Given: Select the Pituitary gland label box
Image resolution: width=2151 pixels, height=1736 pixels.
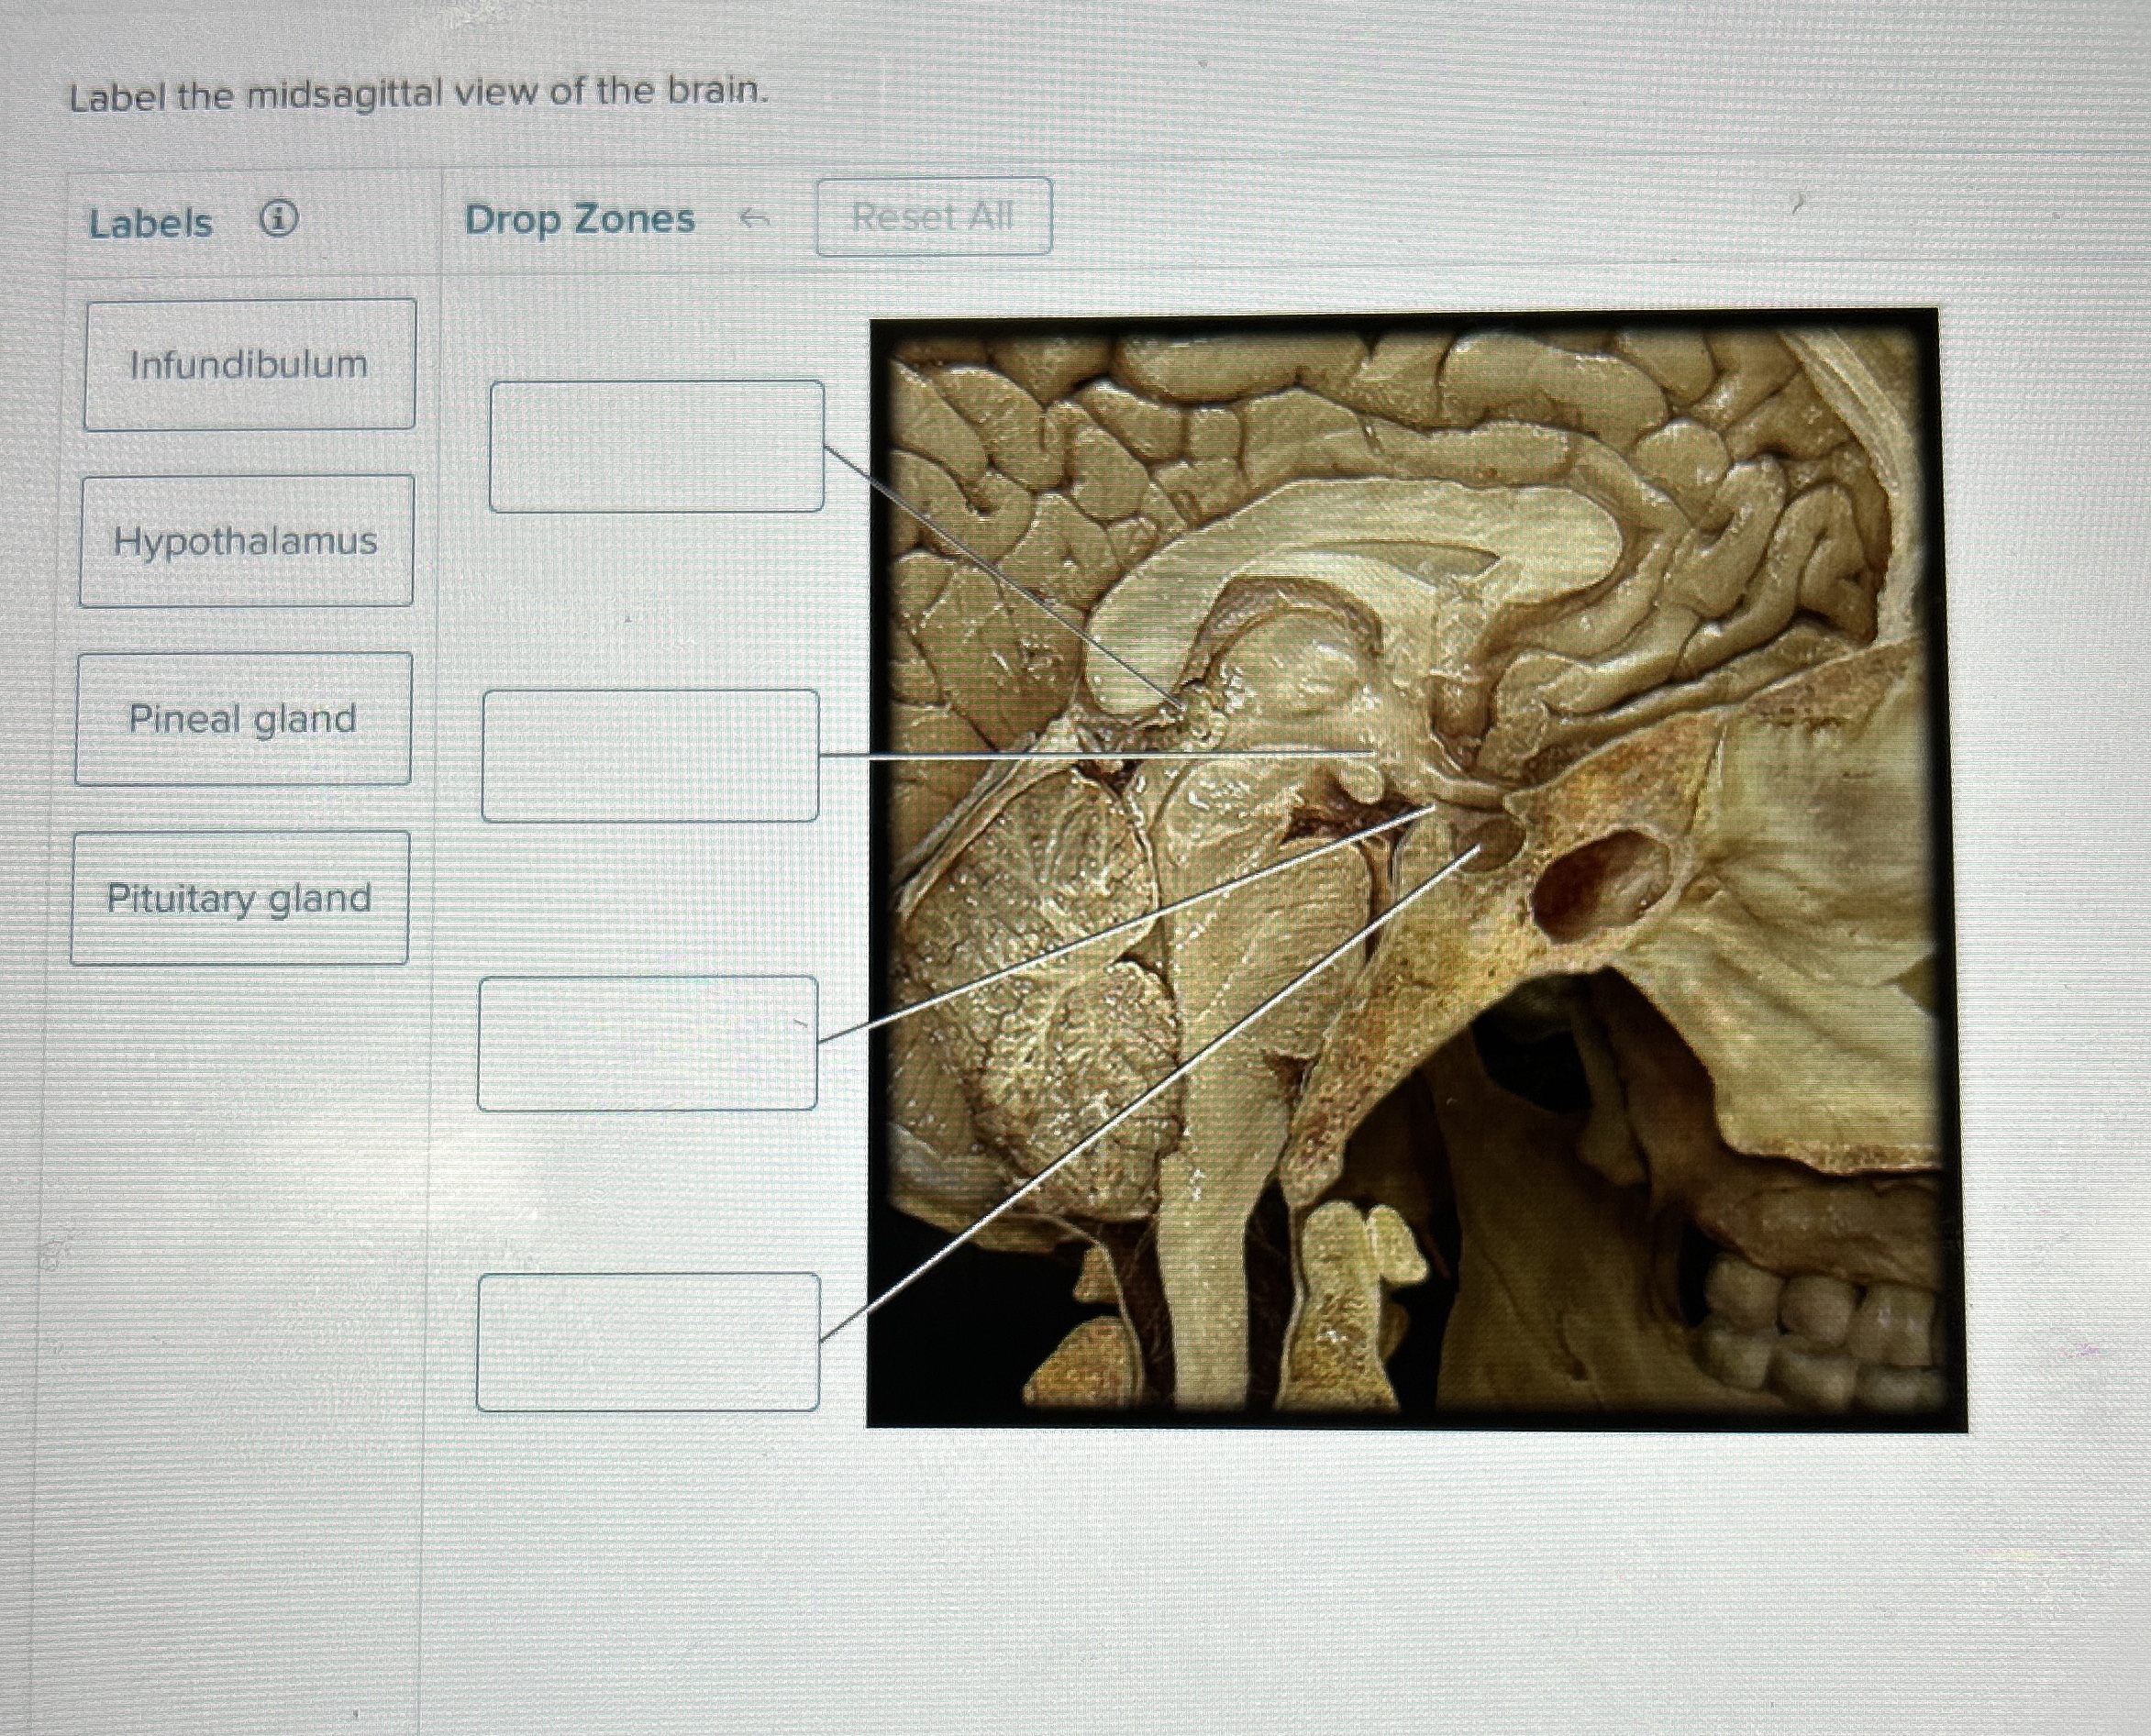Looking at the screenshot, I should [x=240, y=898].
